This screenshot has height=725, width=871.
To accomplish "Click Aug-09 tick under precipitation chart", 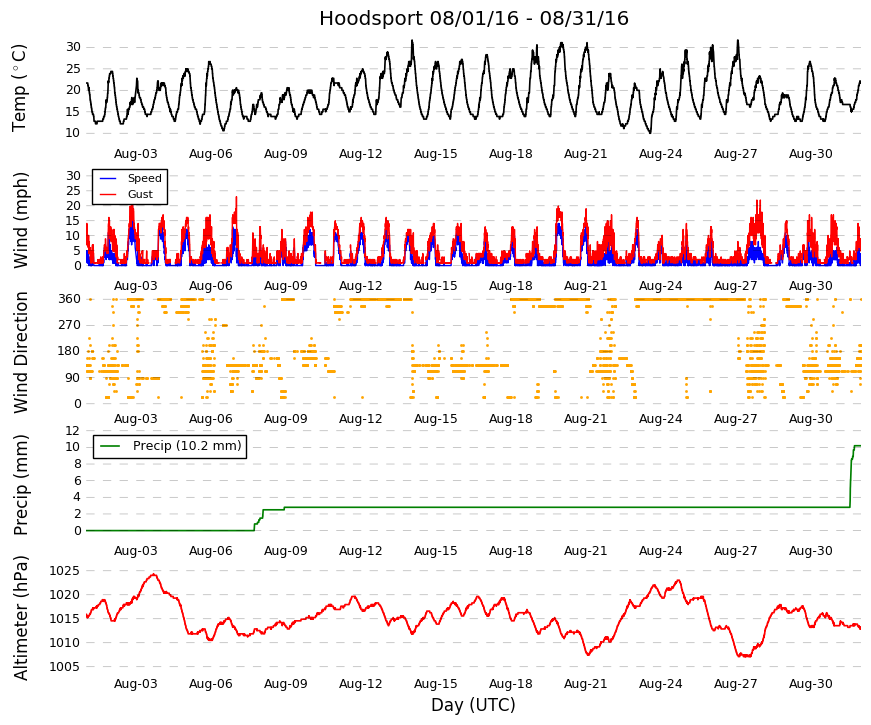I will click(286, 551).
